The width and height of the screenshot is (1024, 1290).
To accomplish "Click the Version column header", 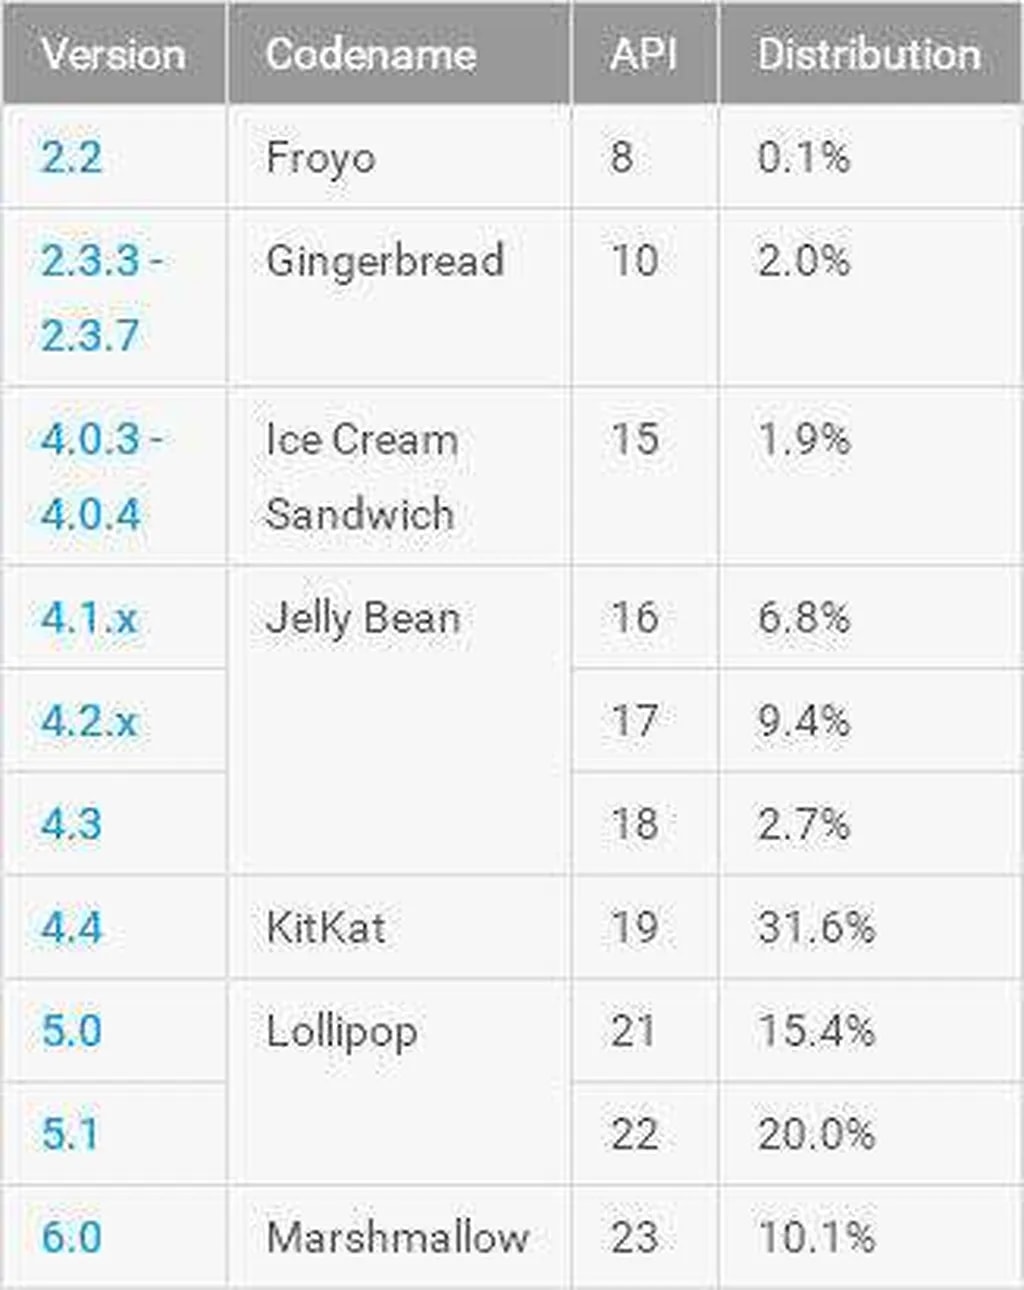I will point(114,54).
